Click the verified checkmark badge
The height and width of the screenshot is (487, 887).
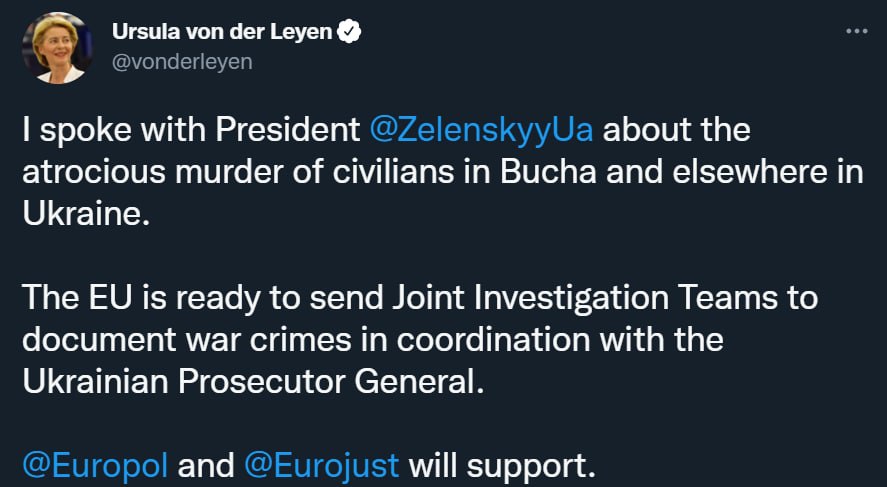349,32
